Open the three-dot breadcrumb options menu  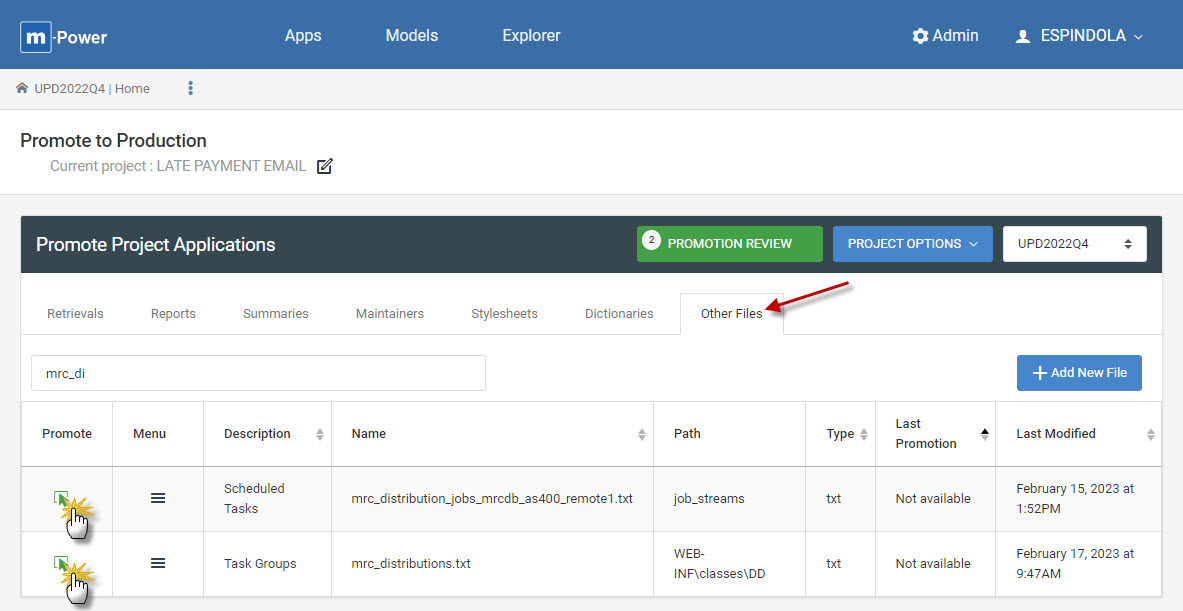click(x=190, y=88)
